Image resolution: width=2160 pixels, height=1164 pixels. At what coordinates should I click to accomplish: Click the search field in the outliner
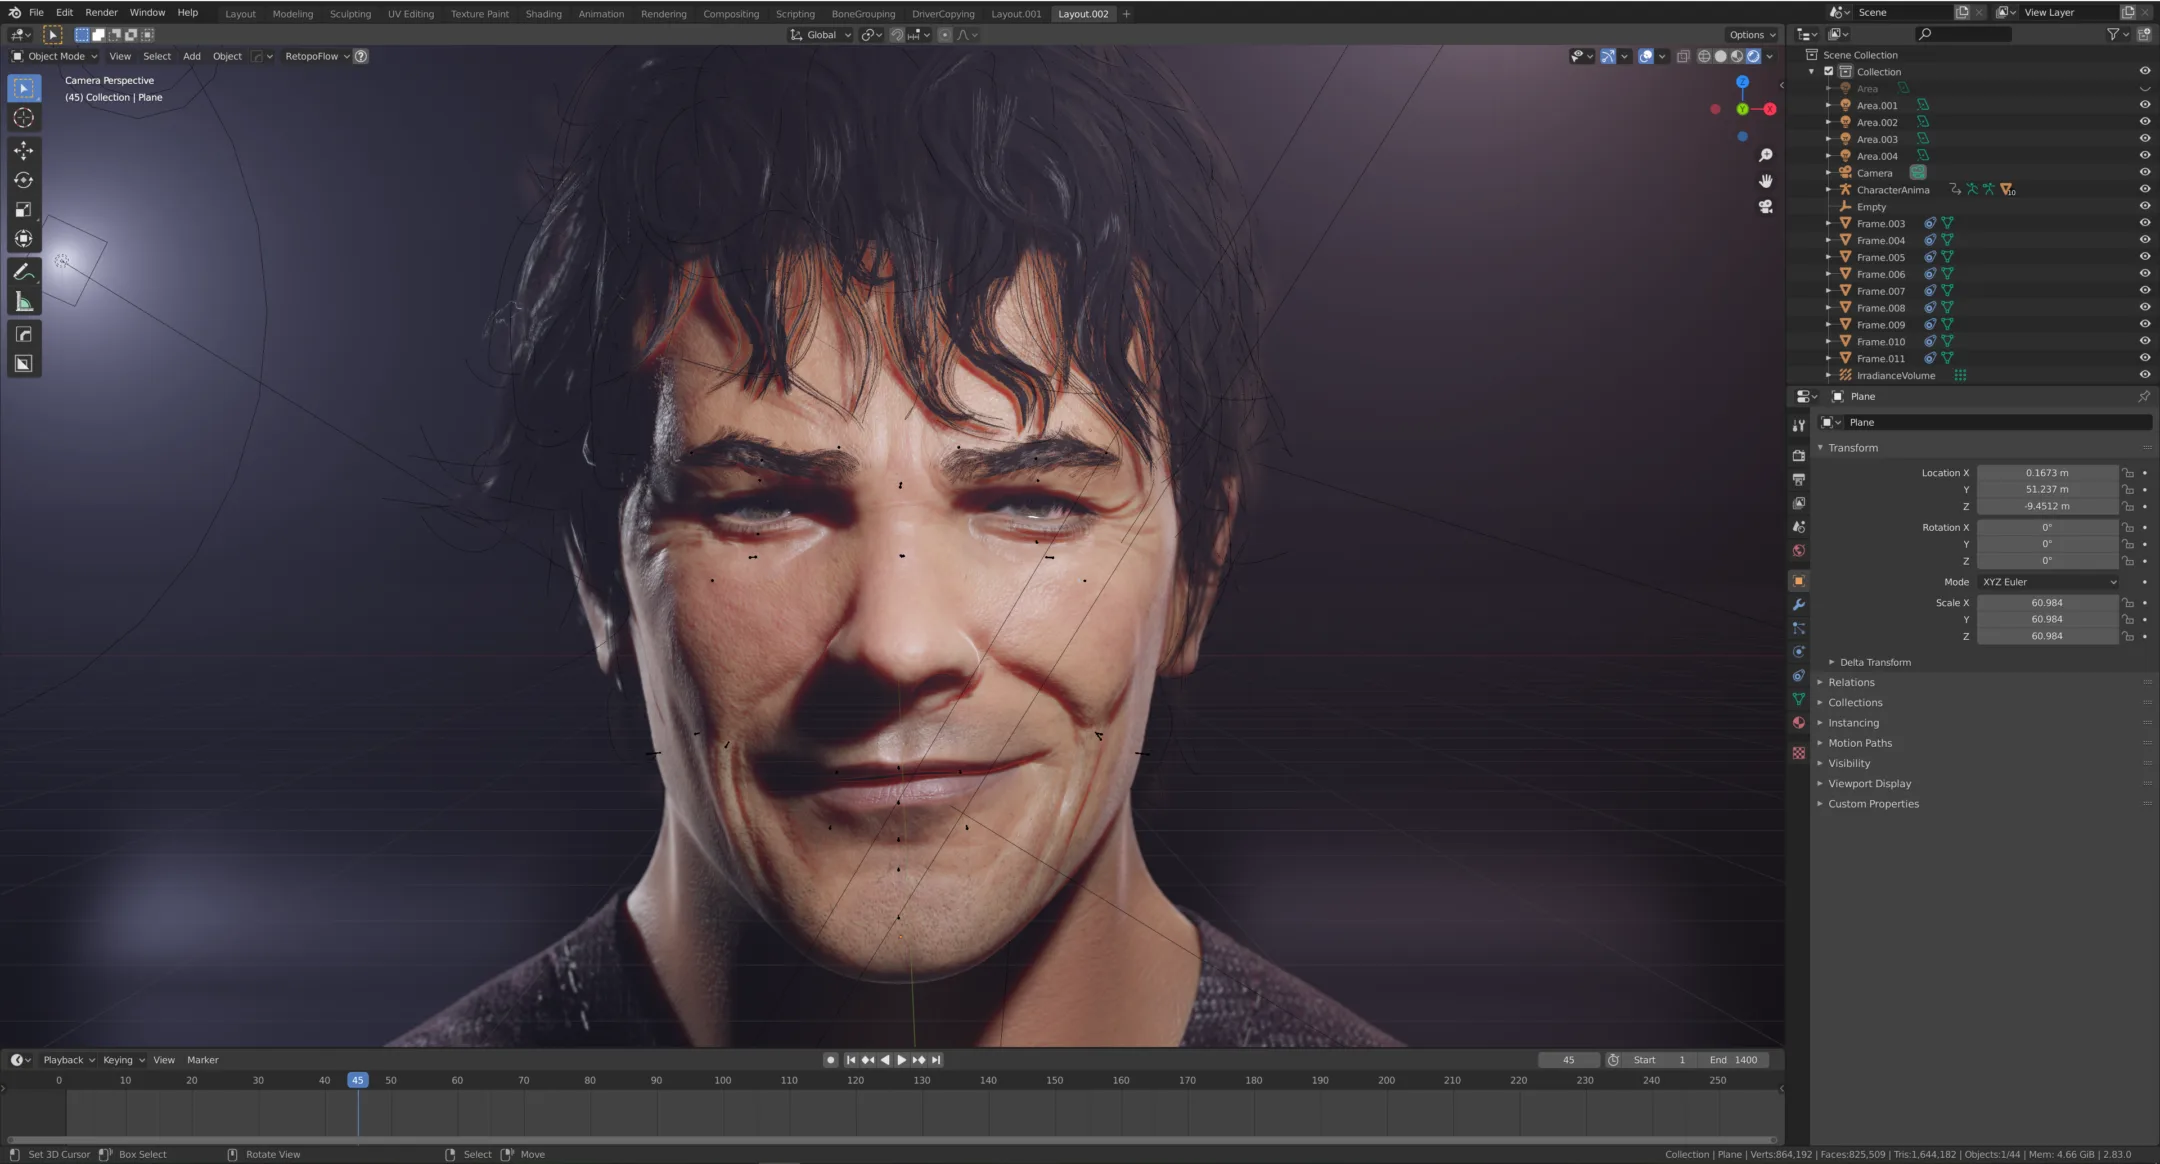pos(1965,33)
